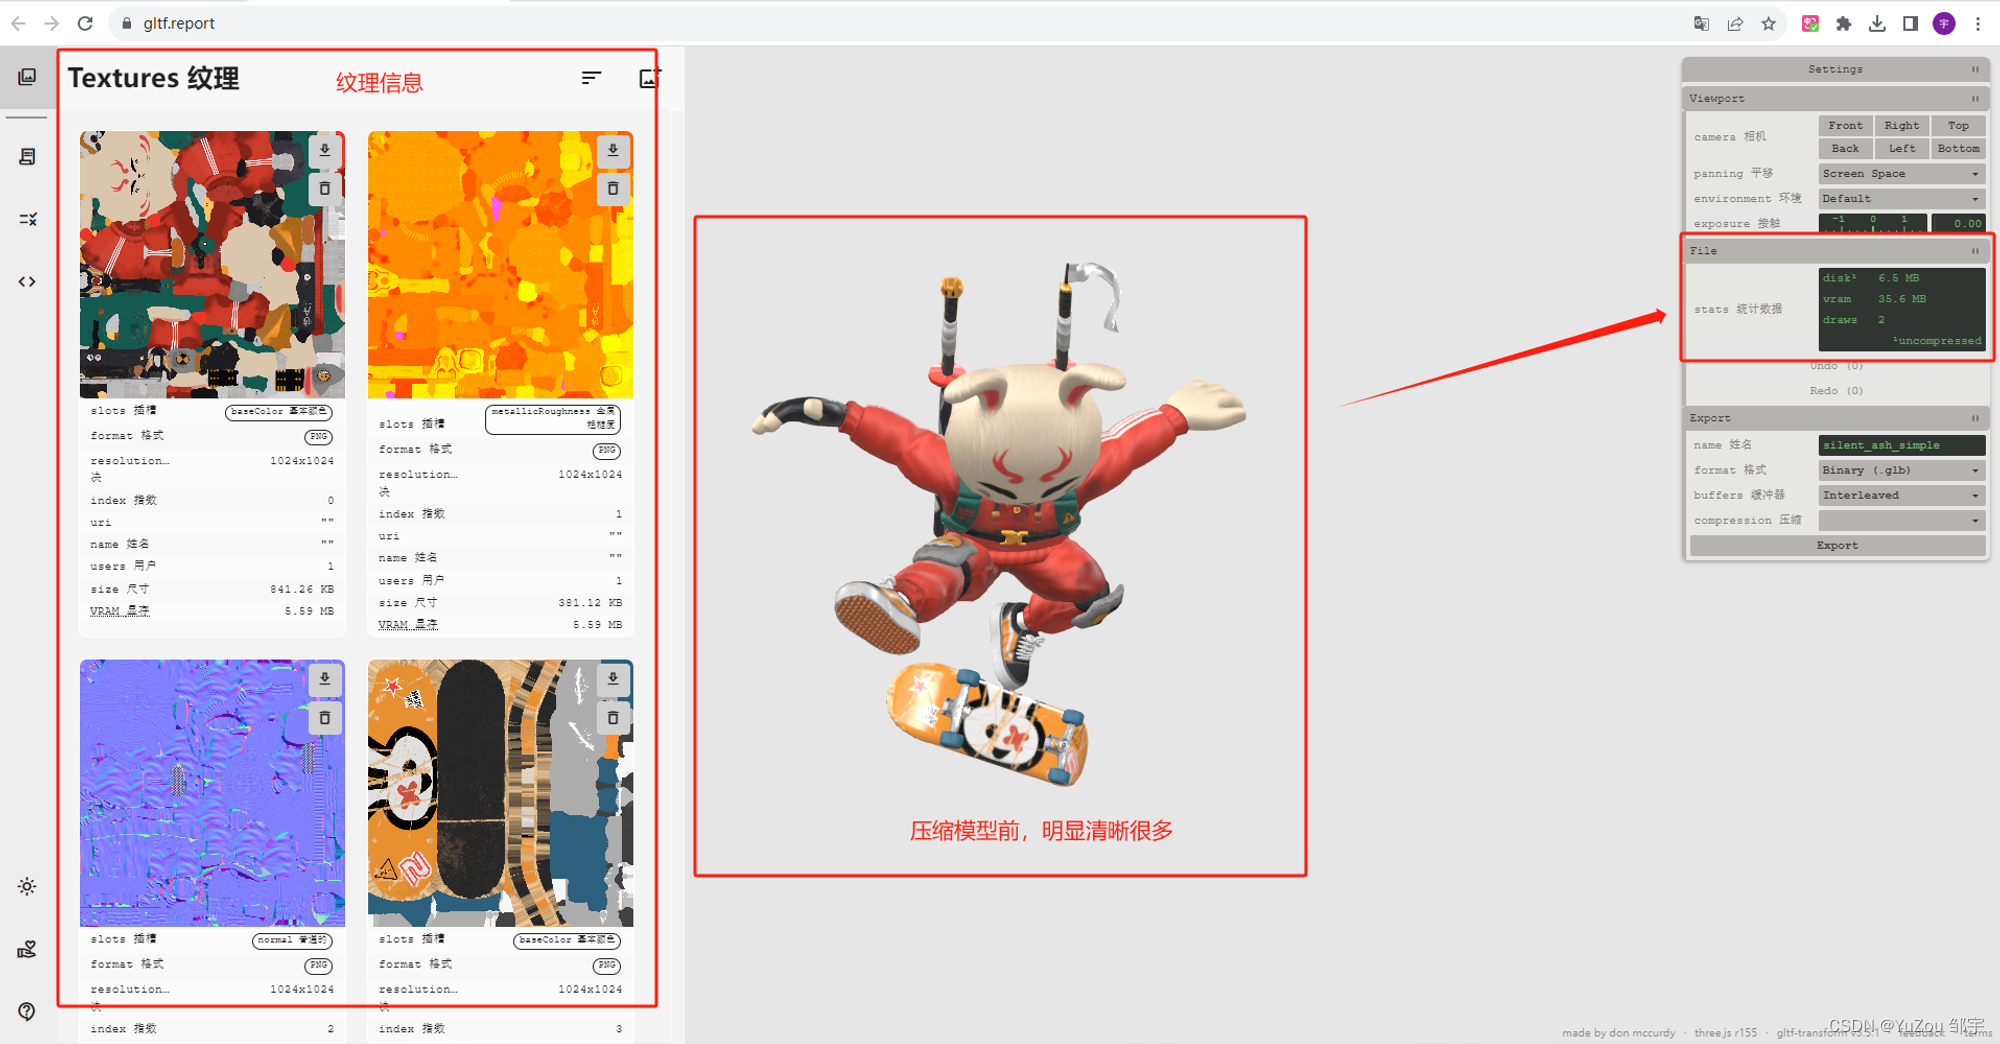Open the Textures tab in left sidebar
Image resolution: width=2000 pixels, height=1044 pixels.
coord(27,77)
